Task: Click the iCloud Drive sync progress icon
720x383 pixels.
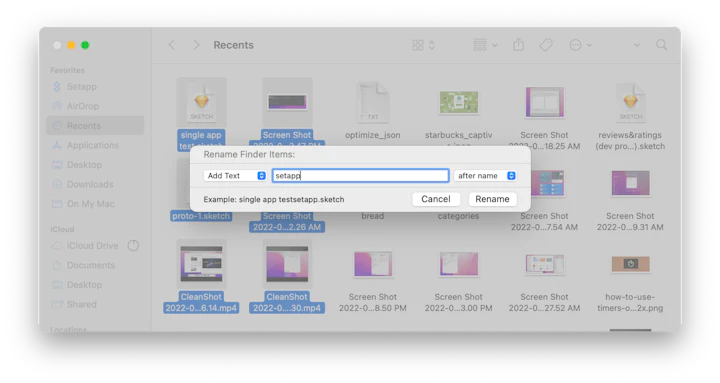Action: pyautogui.click(x=133, y=246)
